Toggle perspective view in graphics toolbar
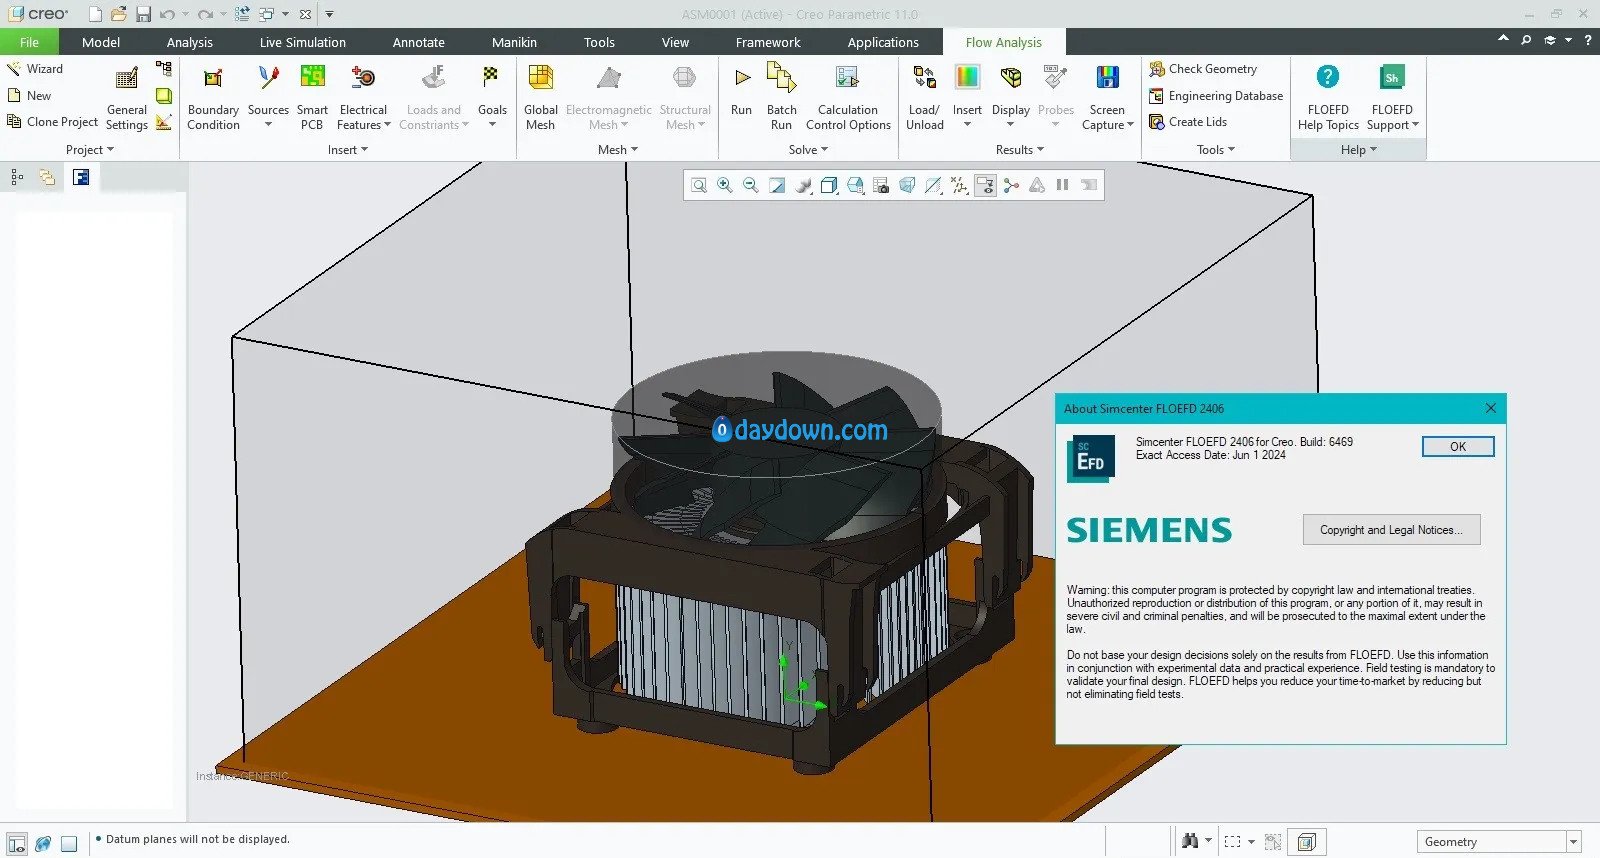The height and width of the screenshot is (858, 1600). coord(907,185)
